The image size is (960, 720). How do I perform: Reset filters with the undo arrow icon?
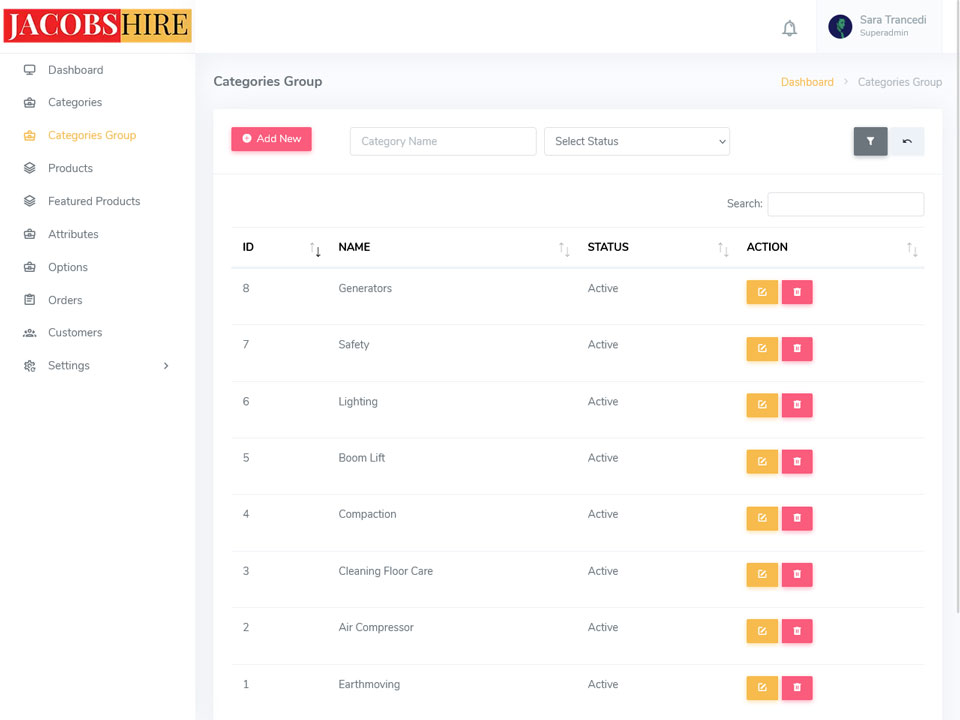(x=907, y=141)
